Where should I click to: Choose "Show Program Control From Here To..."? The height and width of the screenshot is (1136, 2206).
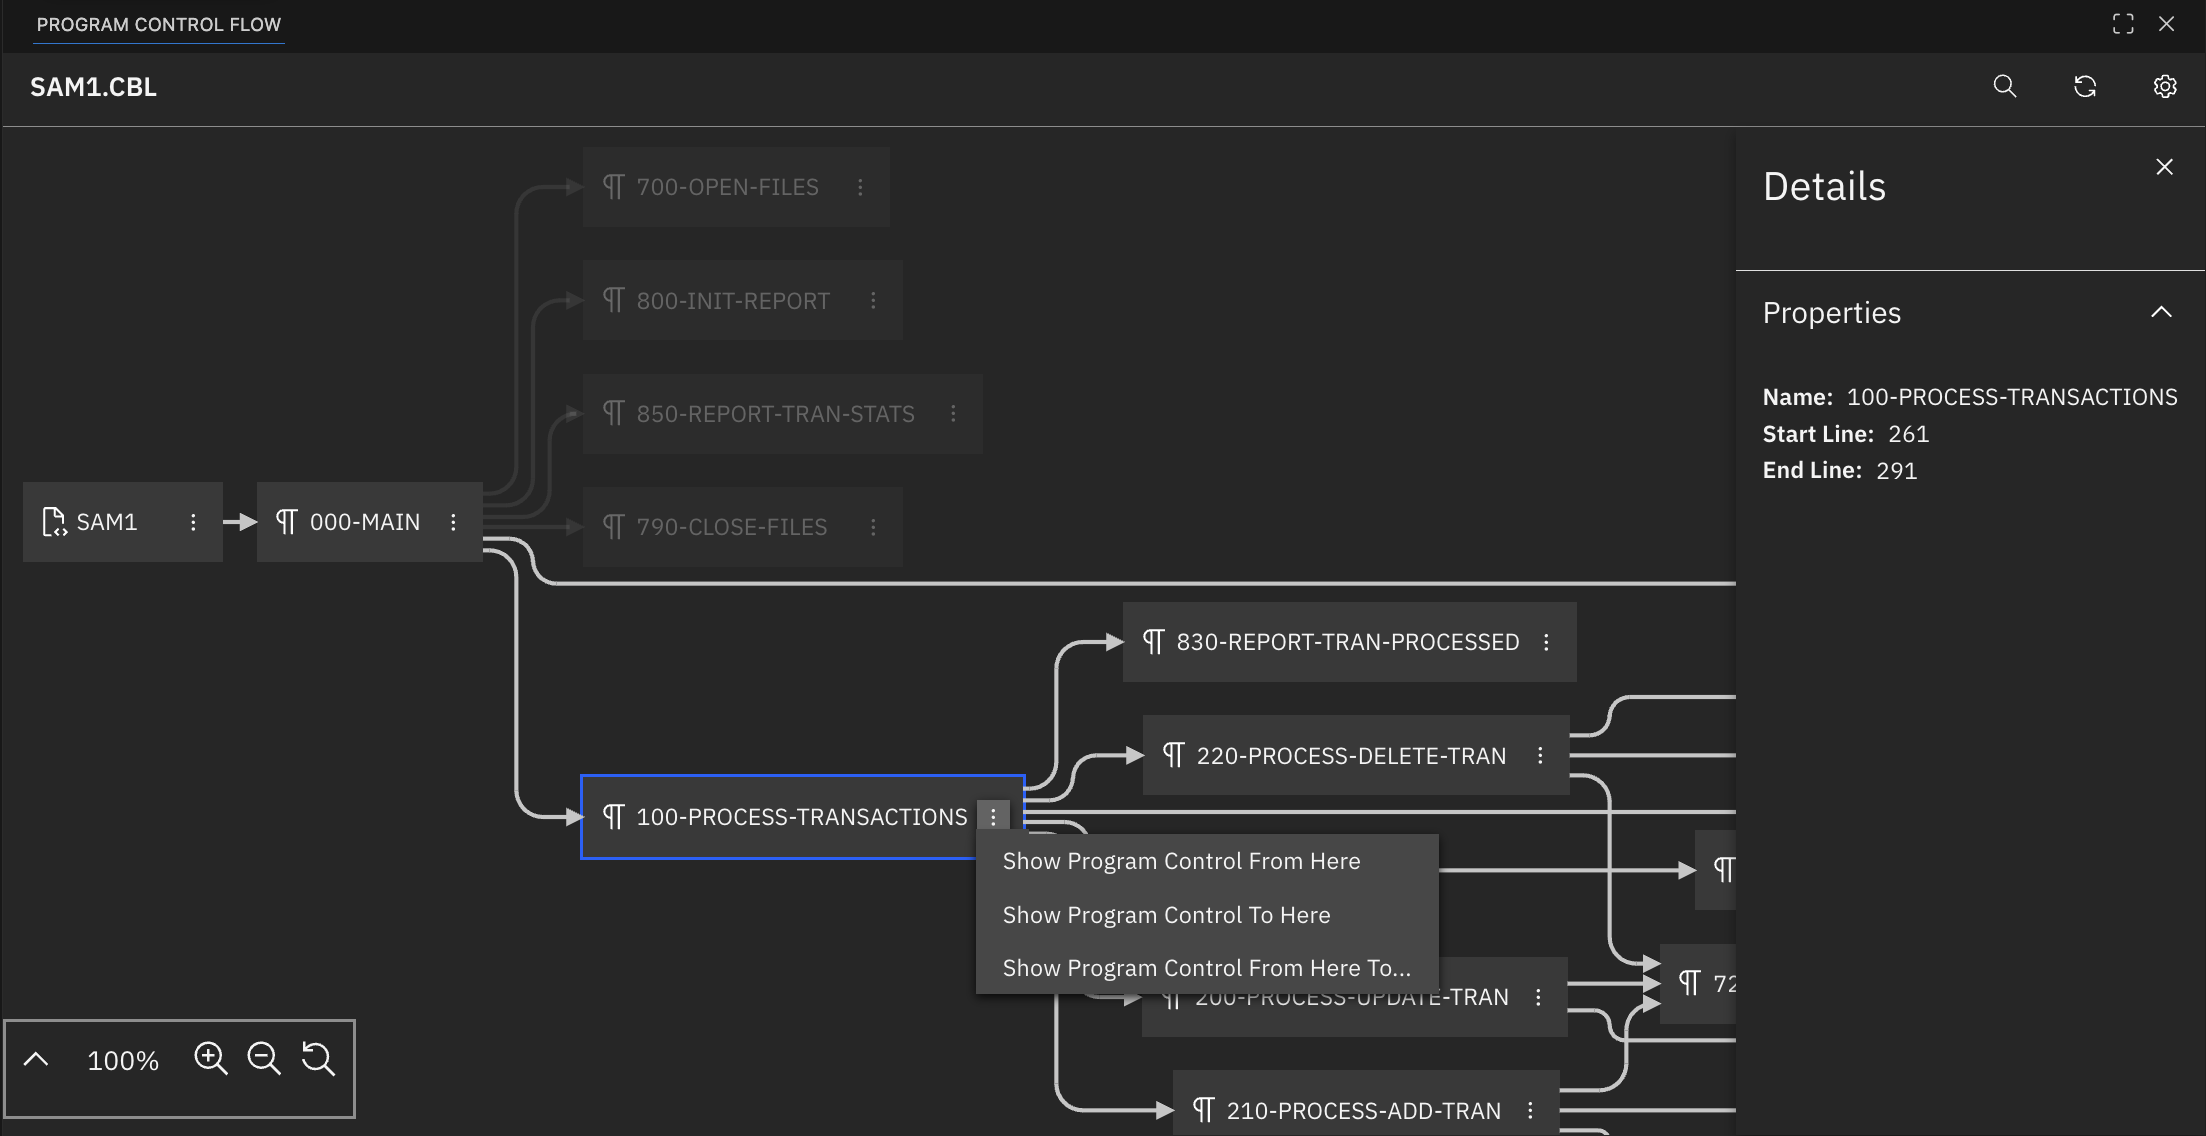tap(1205, 967)
